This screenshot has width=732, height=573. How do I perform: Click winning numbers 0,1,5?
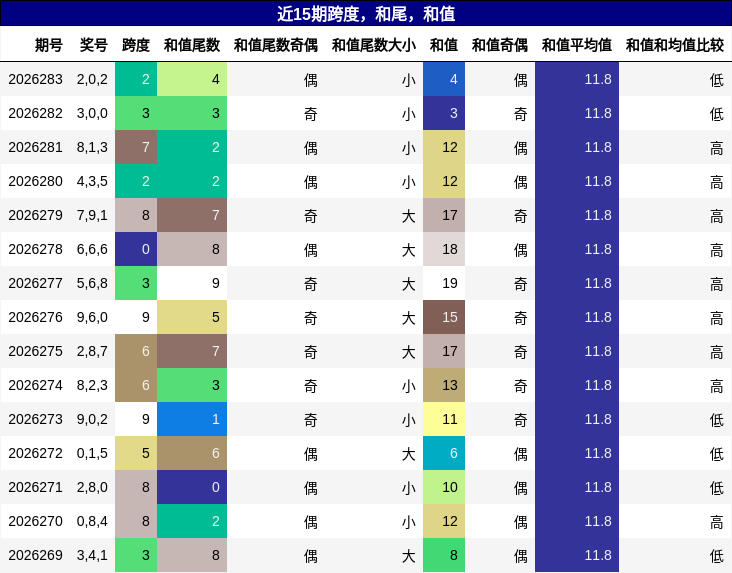(x=92, y=453)
